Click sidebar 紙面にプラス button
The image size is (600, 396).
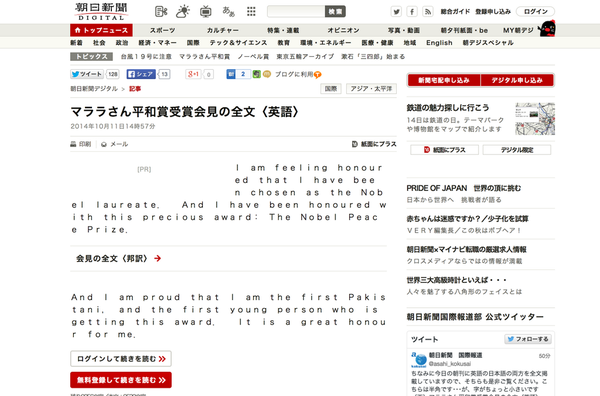pos(444,150)
